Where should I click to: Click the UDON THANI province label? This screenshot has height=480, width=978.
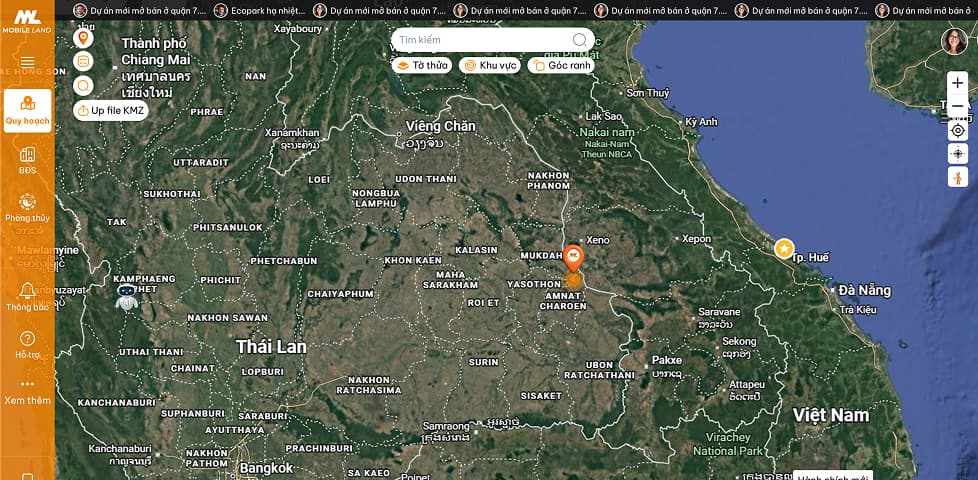coord(426,179)
